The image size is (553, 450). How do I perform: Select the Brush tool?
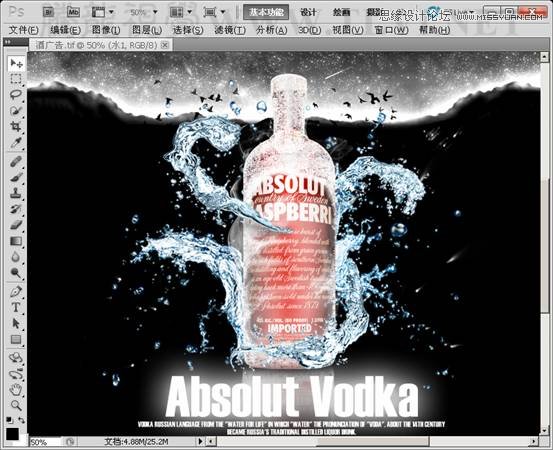coord(16,177)
